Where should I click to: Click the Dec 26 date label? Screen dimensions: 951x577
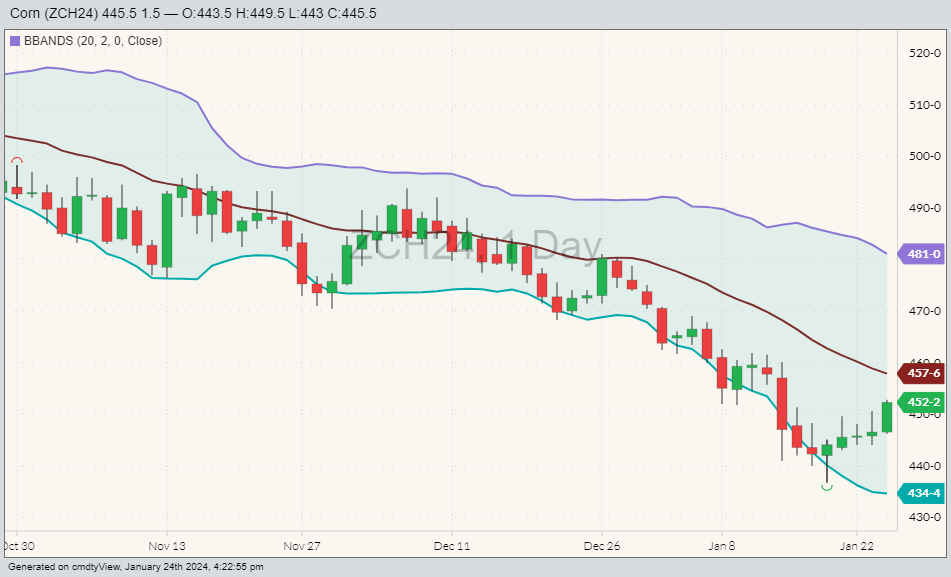[x=602, y=546]
